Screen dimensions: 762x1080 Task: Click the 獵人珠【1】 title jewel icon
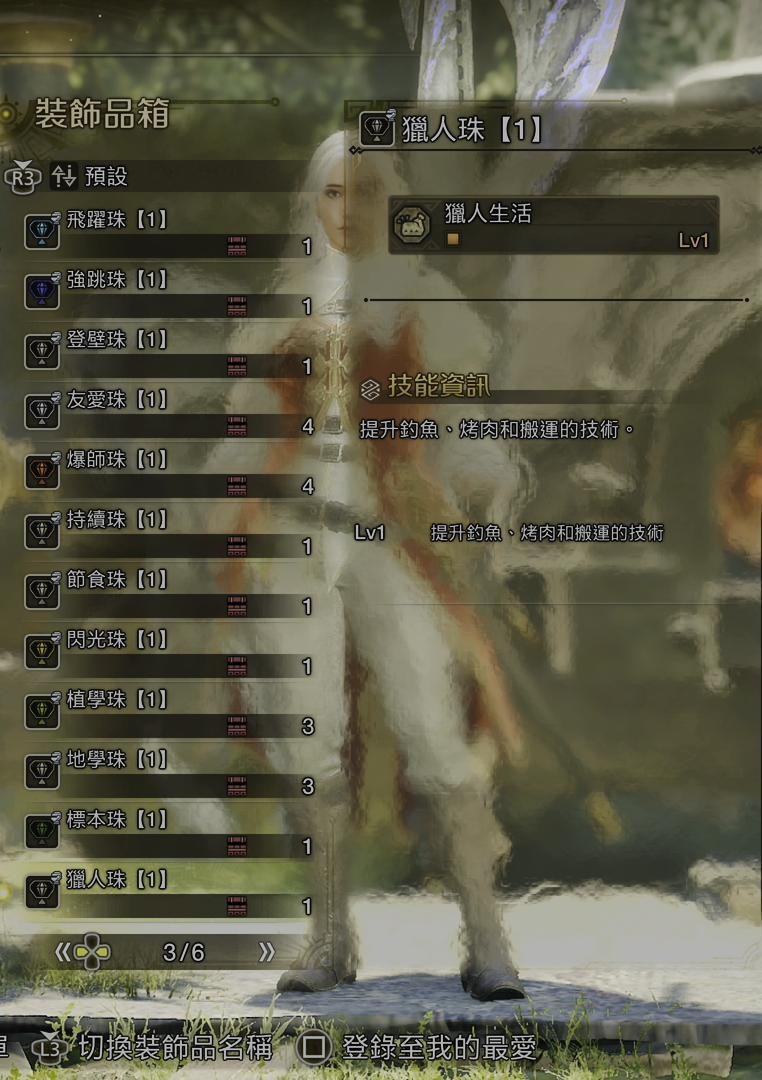tap(377, 127)
